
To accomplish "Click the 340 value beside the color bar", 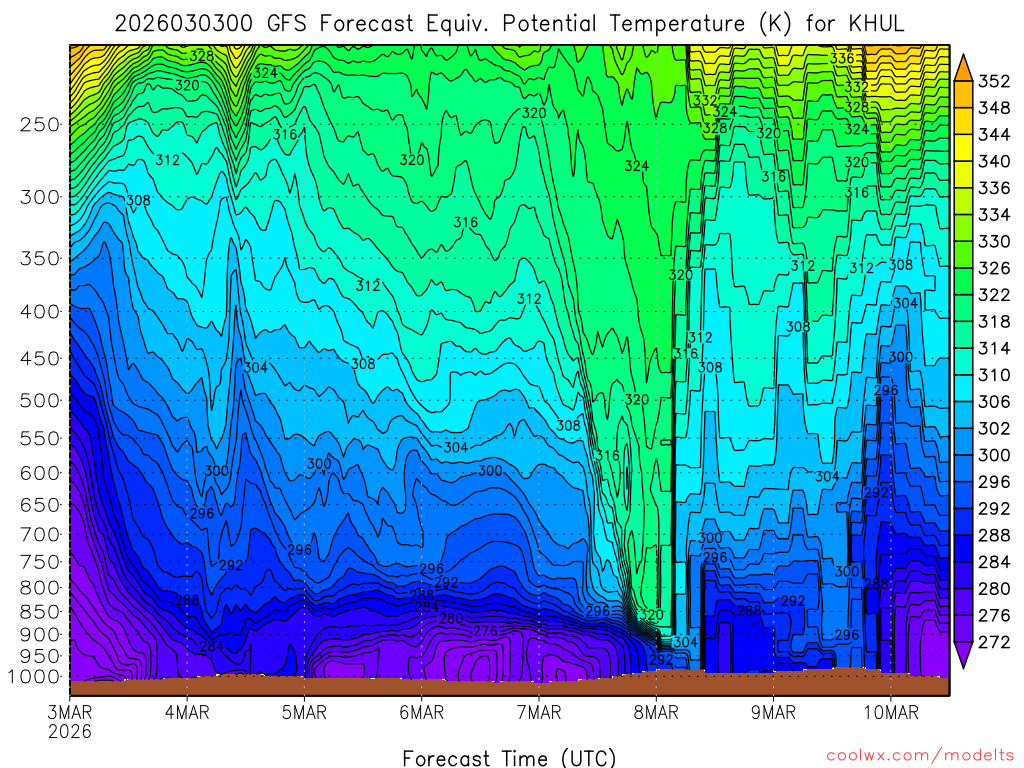I will [994, 161].
